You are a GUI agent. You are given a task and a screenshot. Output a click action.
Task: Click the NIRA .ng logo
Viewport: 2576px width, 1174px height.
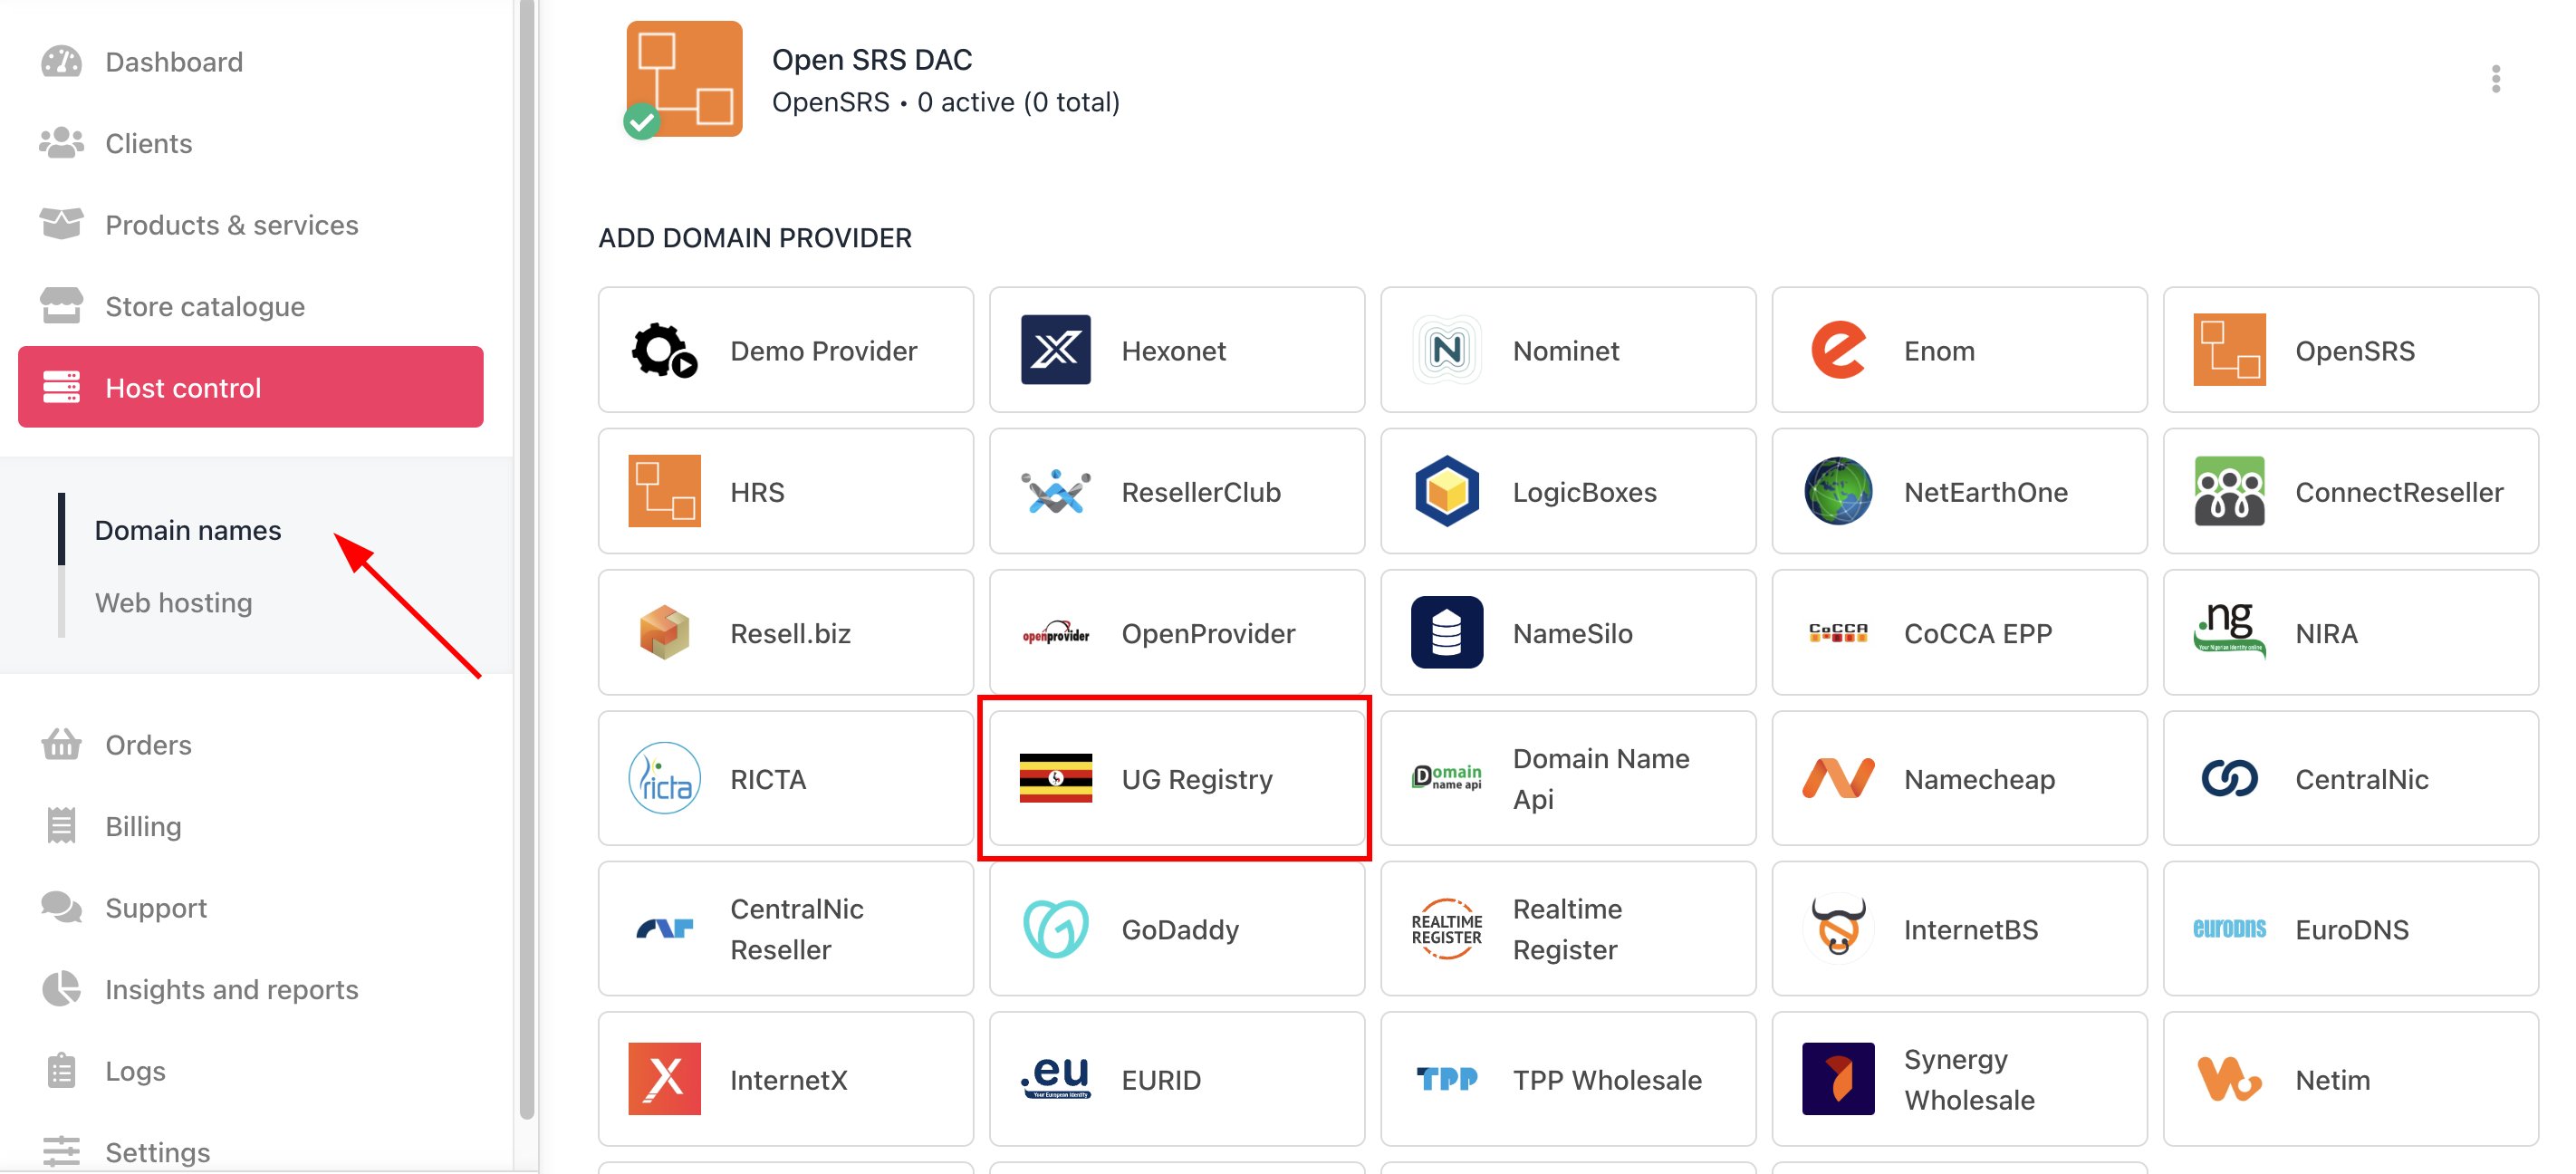tap(2229, 630)
